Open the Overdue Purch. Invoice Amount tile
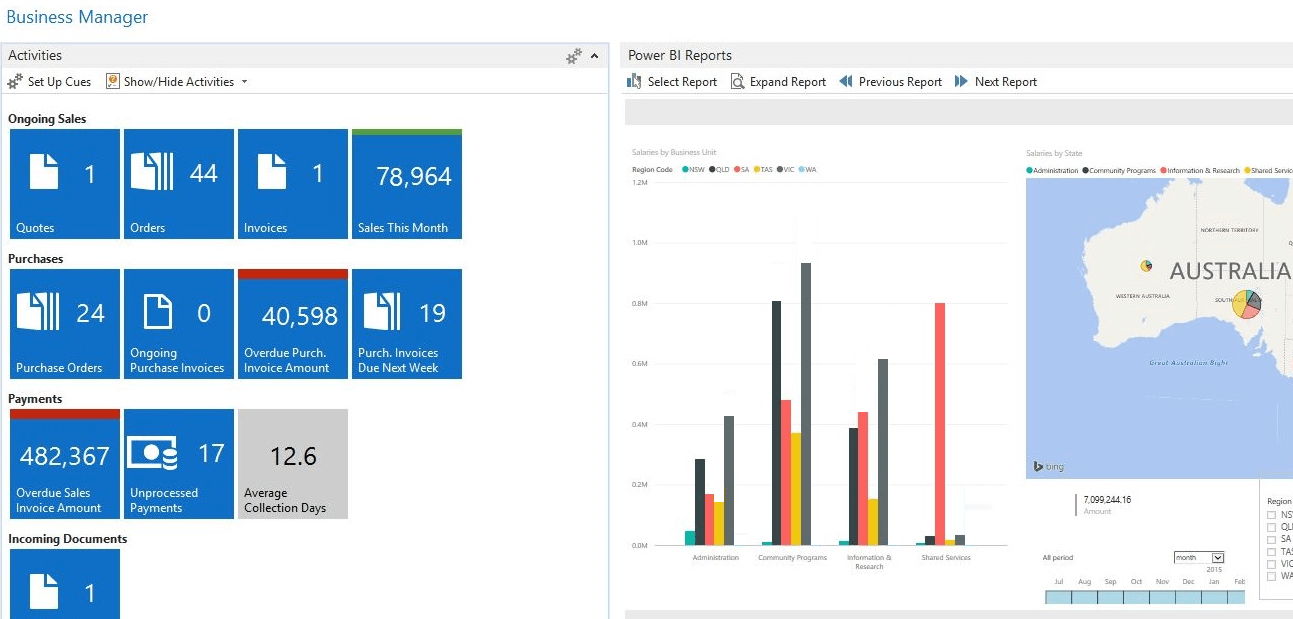 point(293,324)
